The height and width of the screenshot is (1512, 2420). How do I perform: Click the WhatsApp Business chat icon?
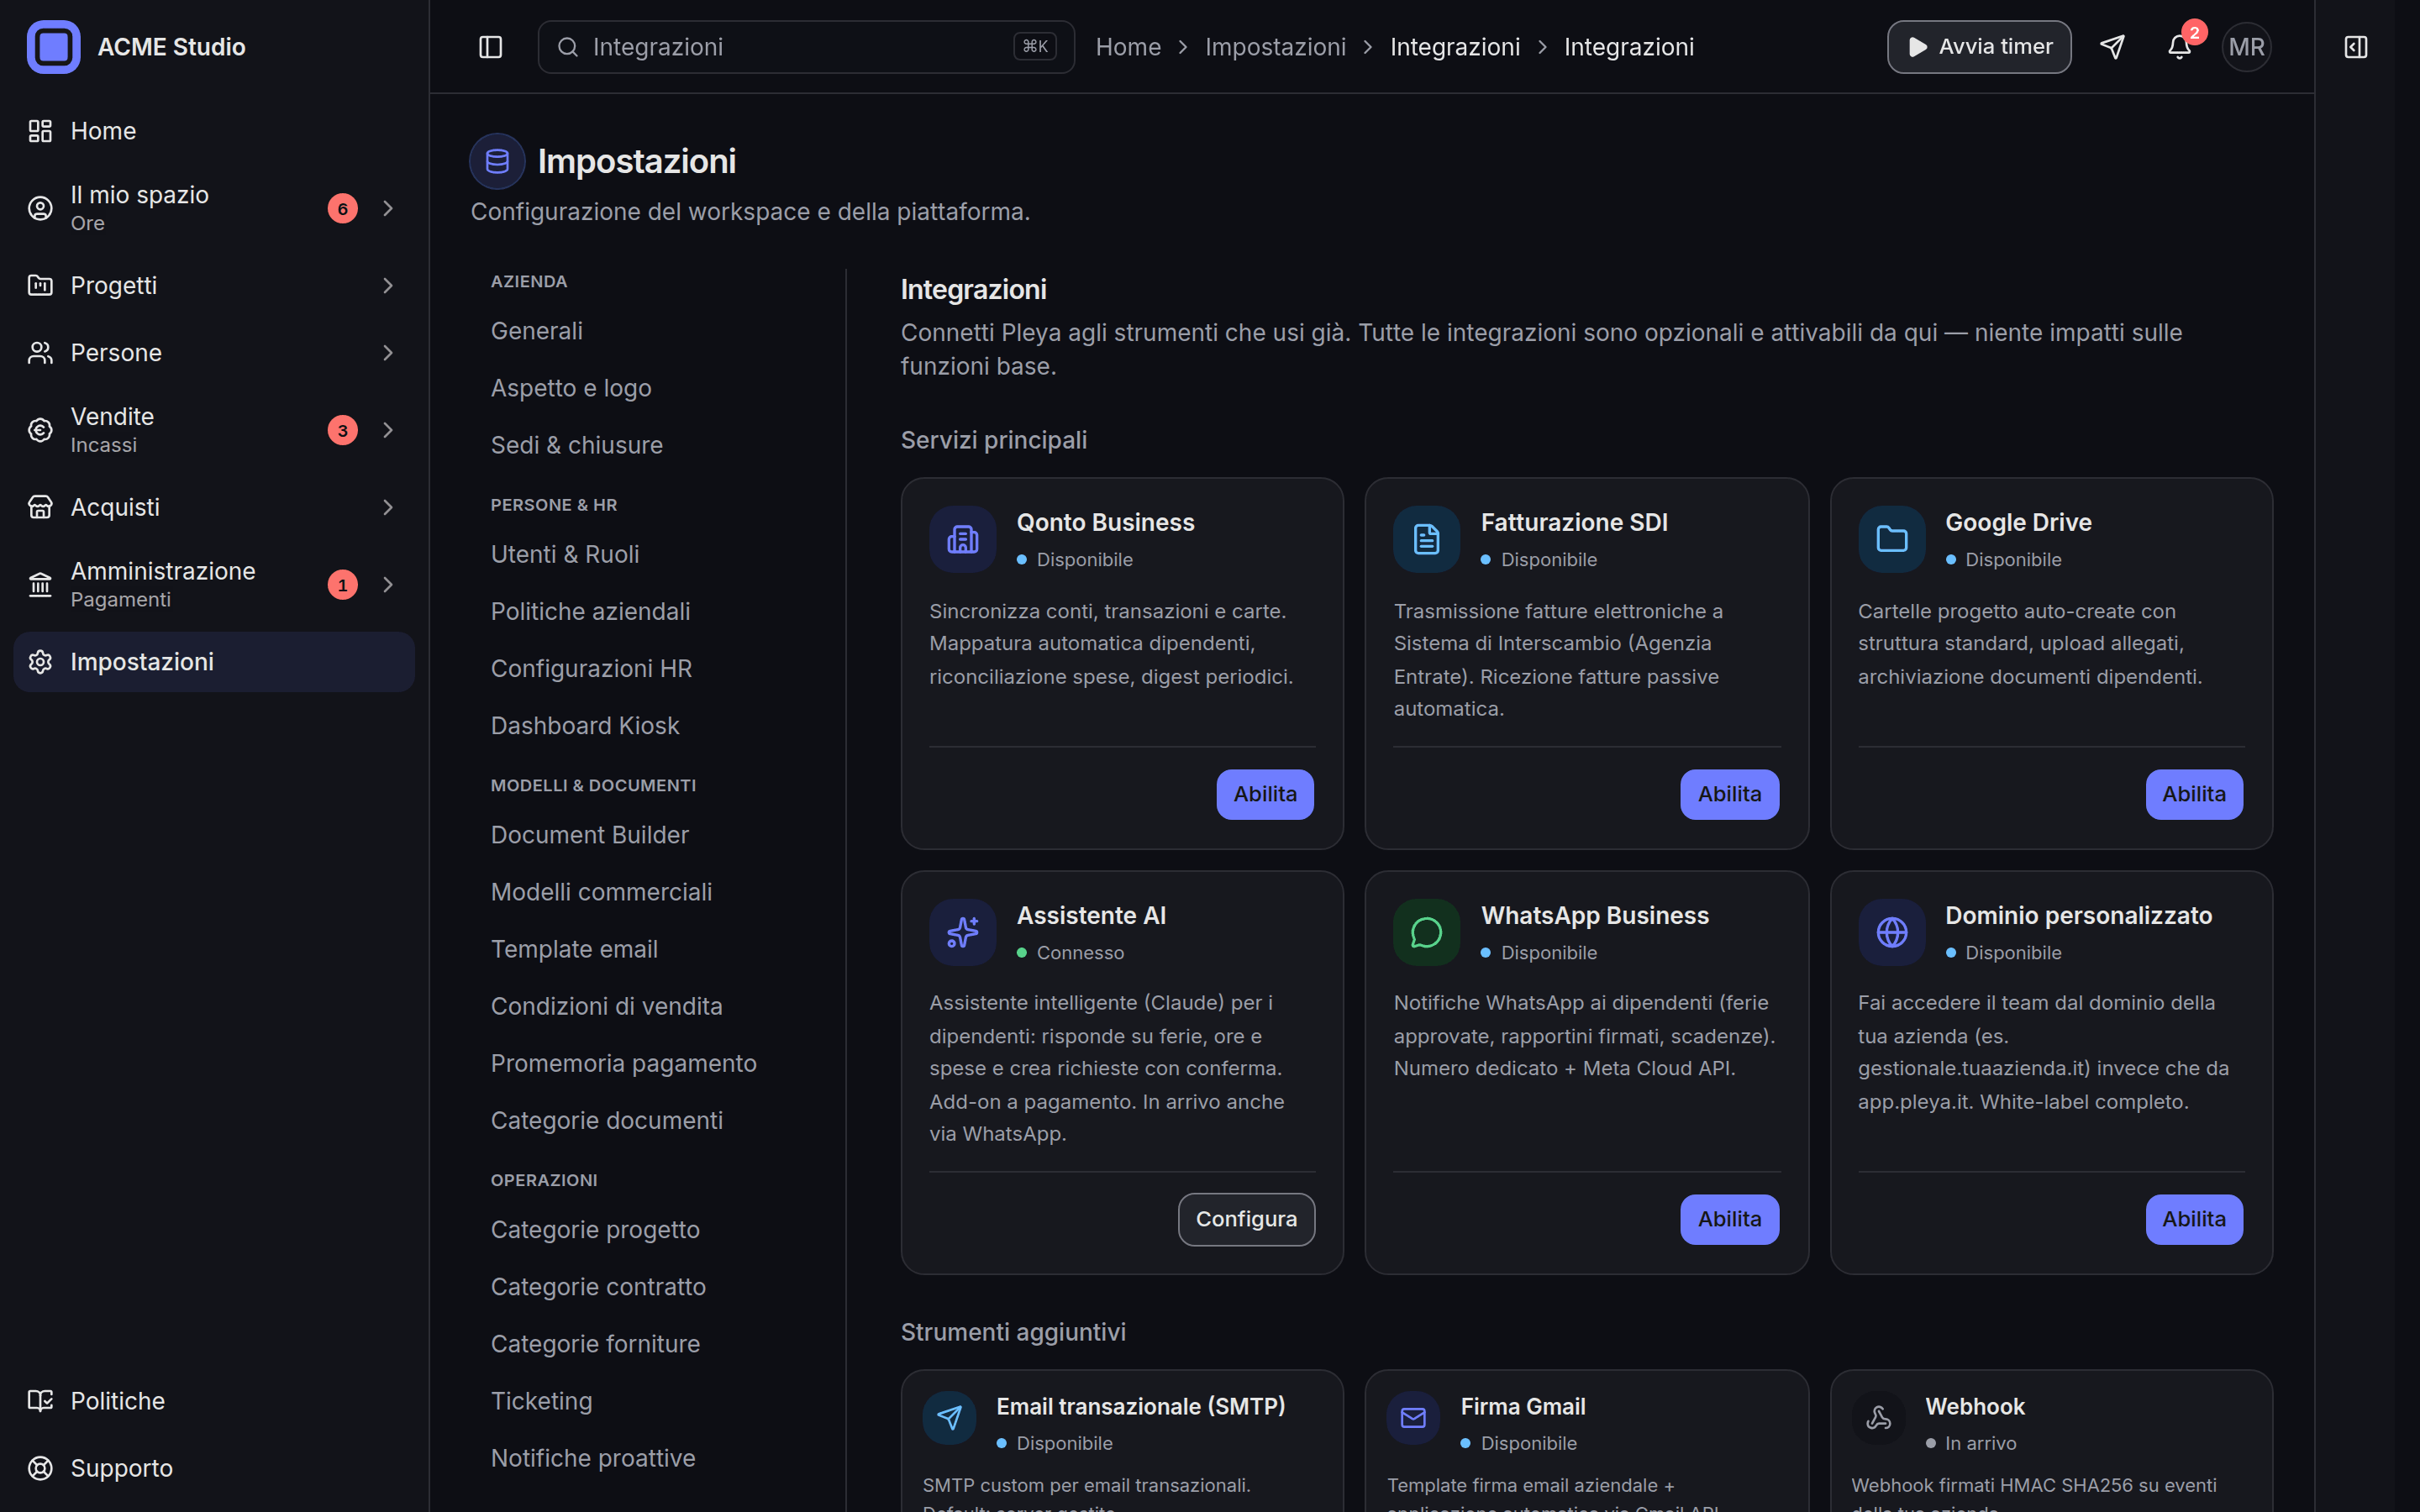click(x=1426, y=932)
